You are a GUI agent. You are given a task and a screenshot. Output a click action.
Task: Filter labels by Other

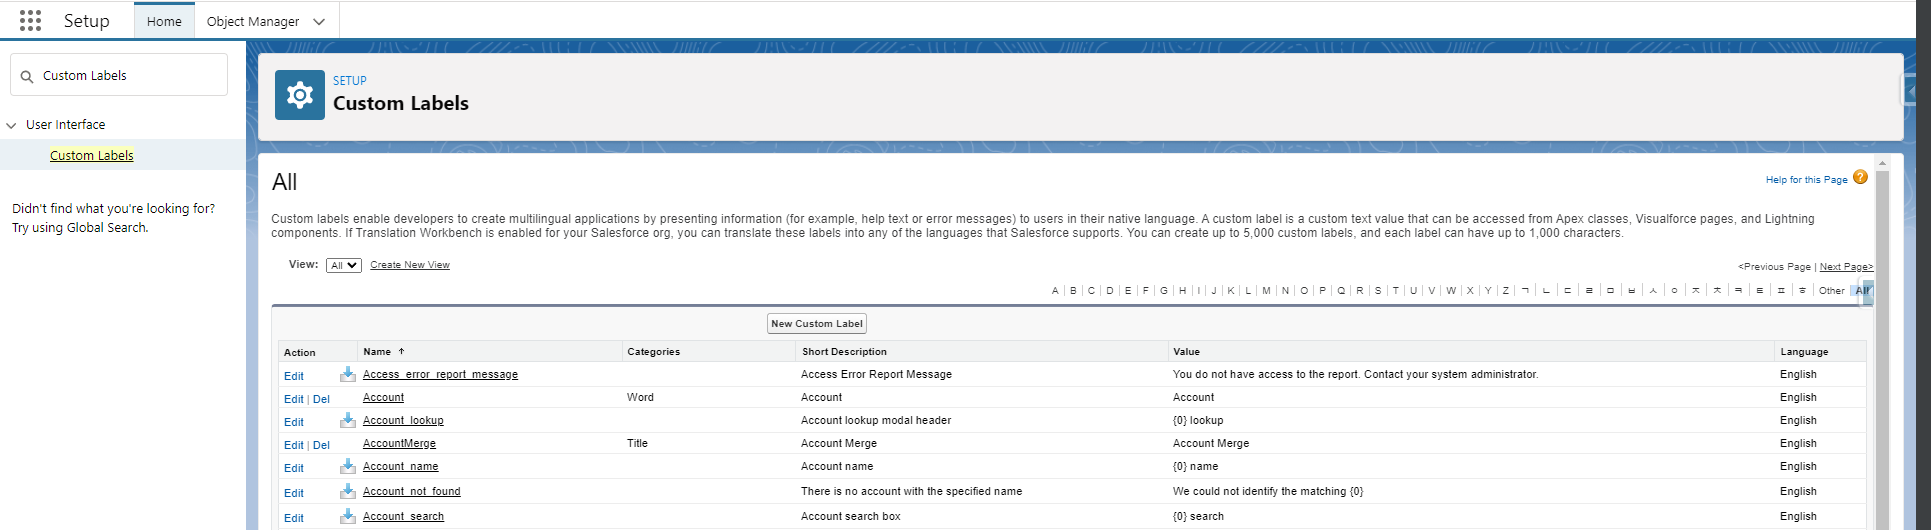pyautogui.click(x=1832, y=291)
